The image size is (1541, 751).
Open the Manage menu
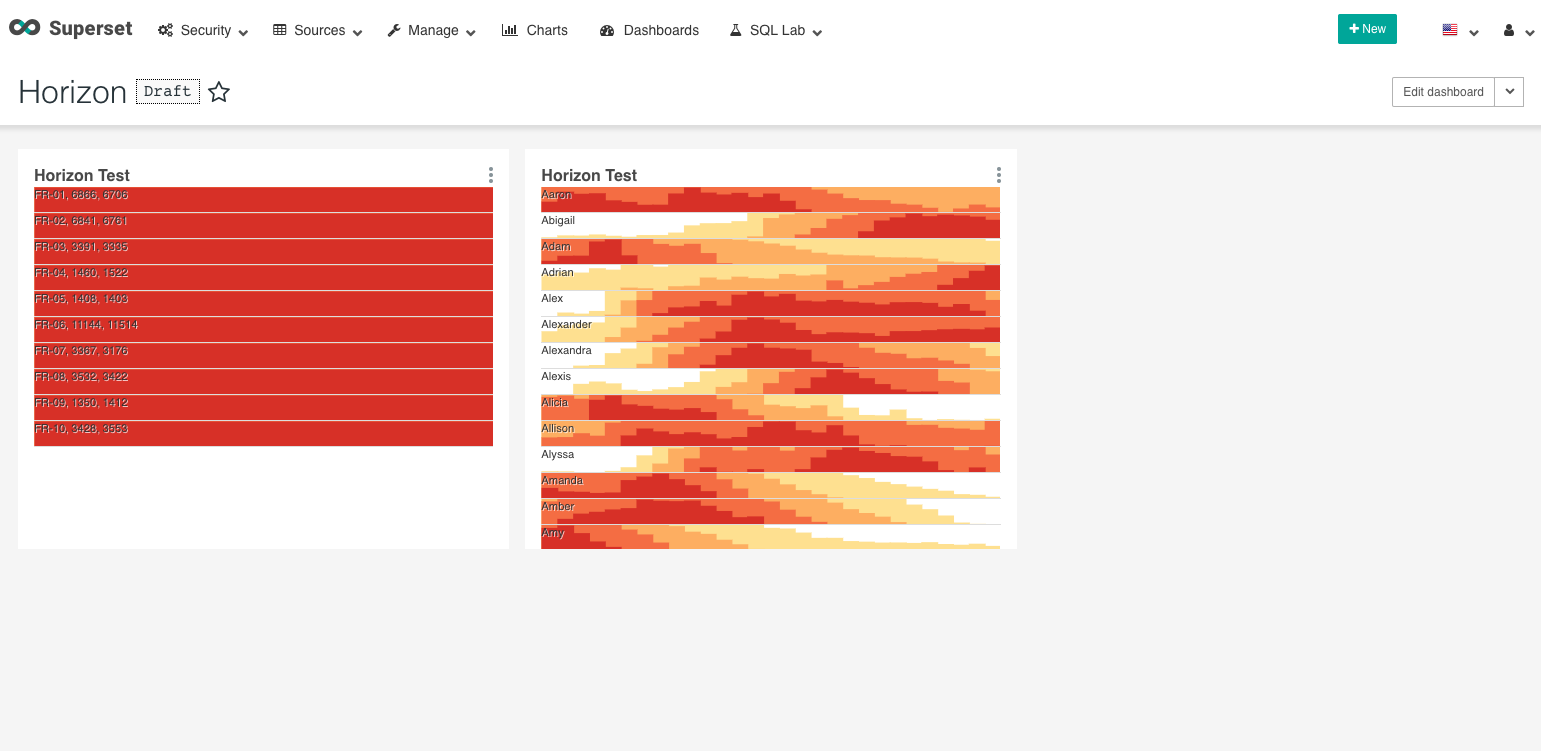pos(432,30)
